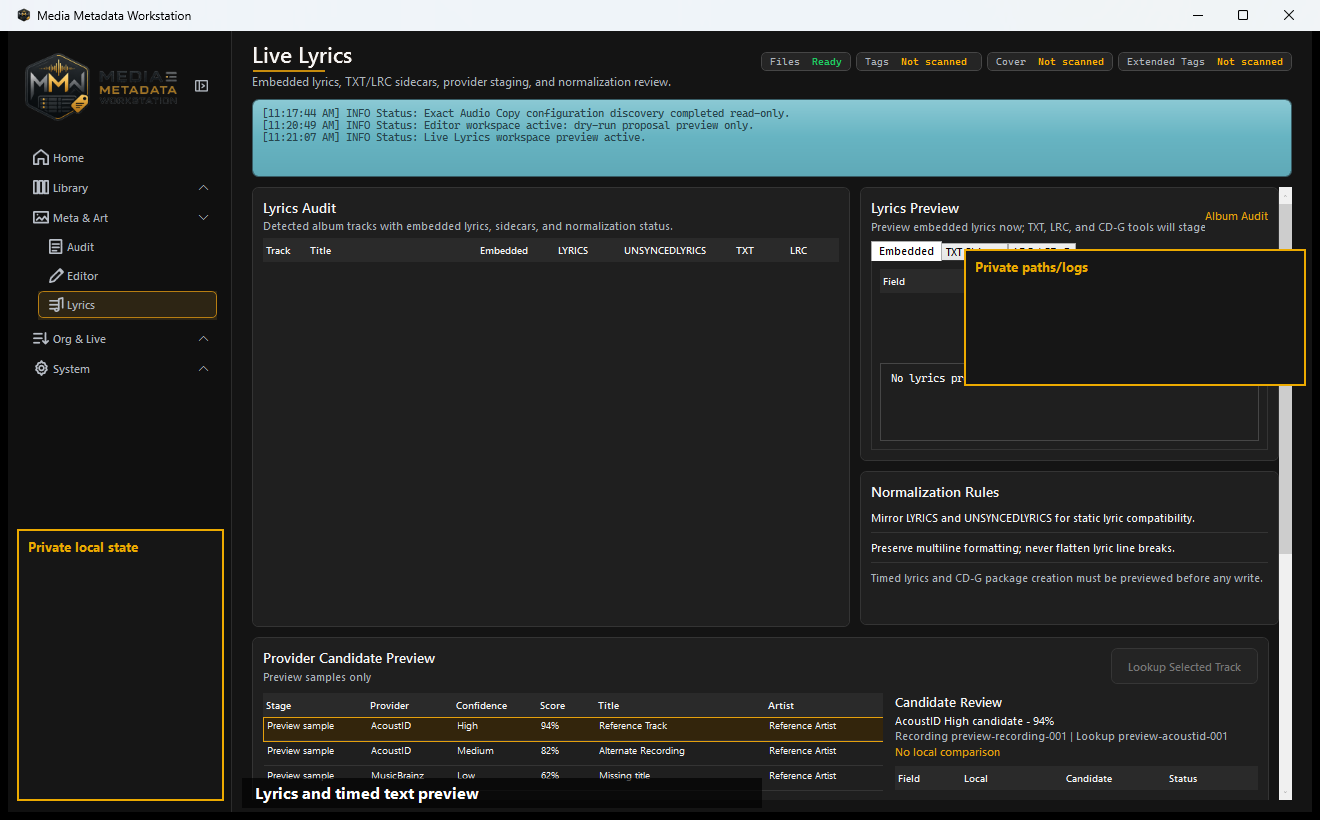This screenshot has width=1320, height=820.
Task: Click the Lyrics music-list icon in sidebar
Action: 56,305
